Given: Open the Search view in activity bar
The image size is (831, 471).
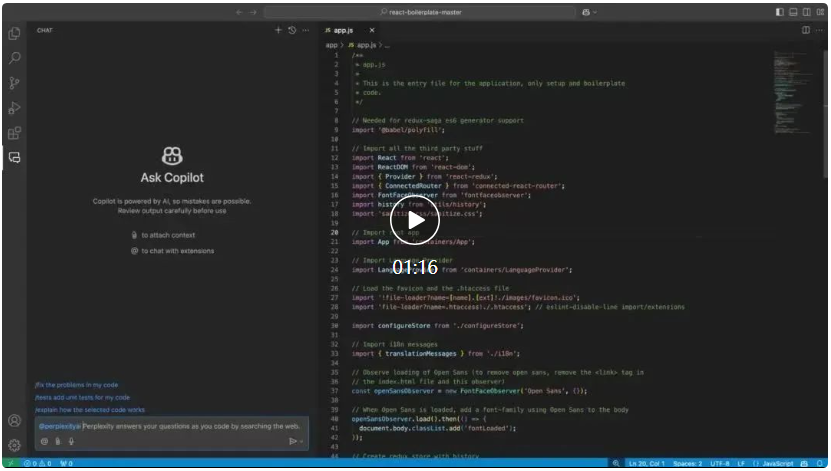Looking at the screenshot, I should [x=14, y=58].
